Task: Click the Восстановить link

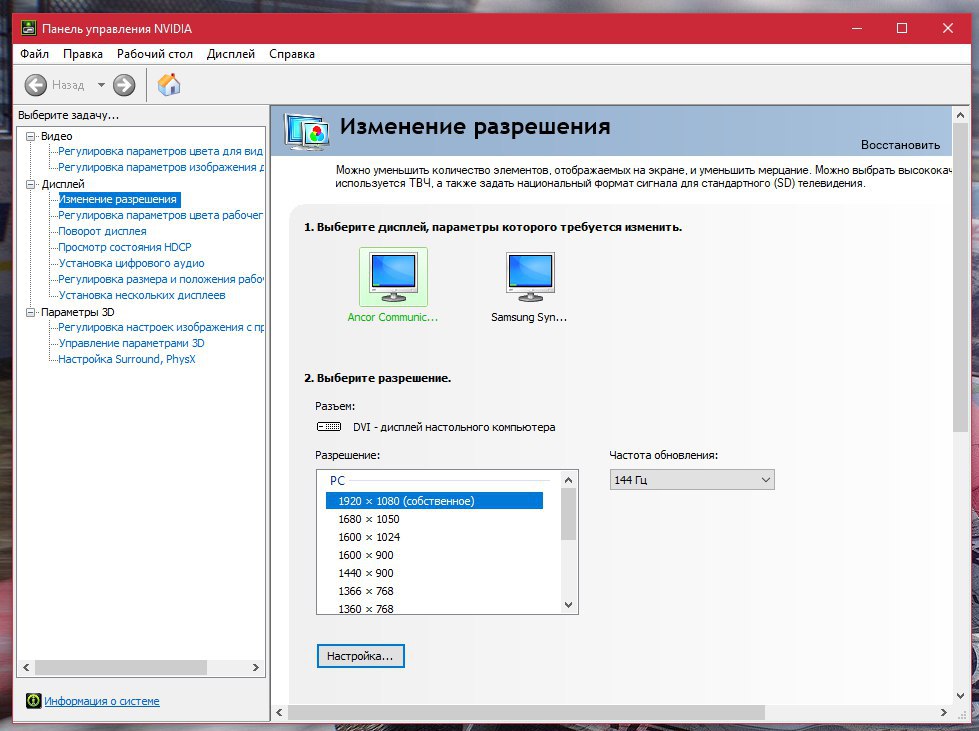Action: tap(900, 145)
